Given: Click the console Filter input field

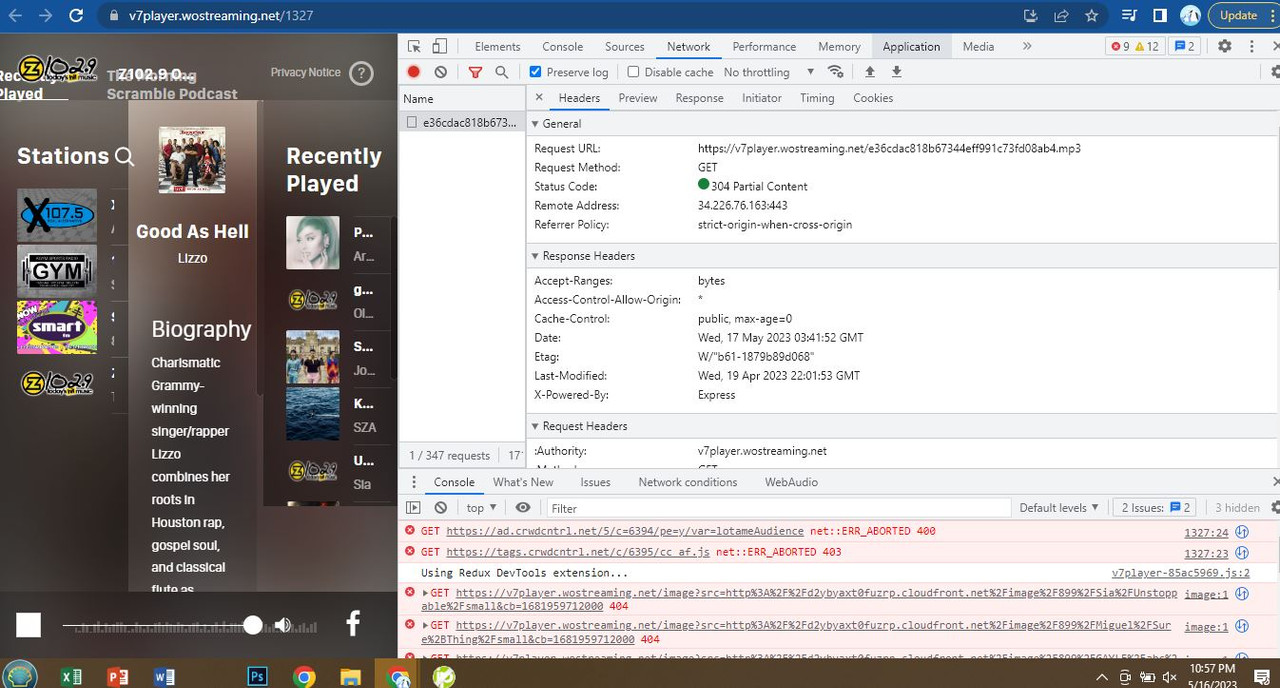Looking at the screenshot, I should click(778, 508).
